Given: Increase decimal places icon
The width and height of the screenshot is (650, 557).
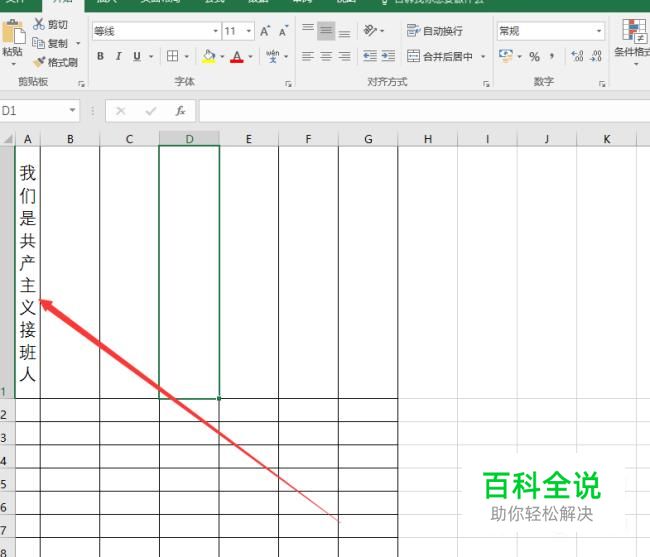Looking at the screenshot, I should [x=577, y=56].
